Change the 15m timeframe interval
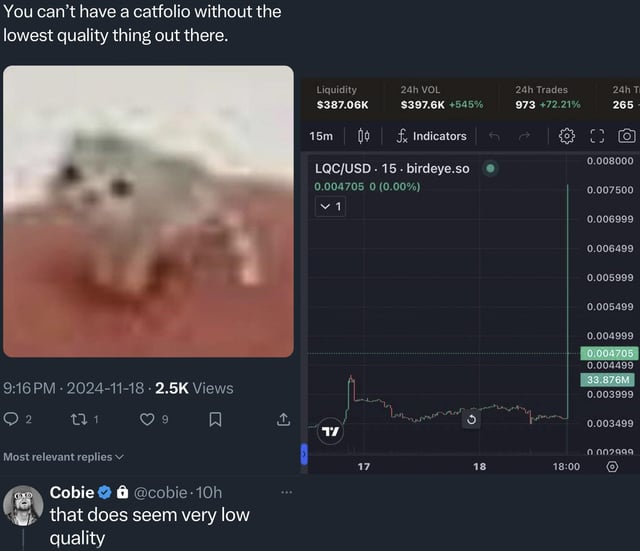Image resolution: width=640 pixels, height=551 pixels. coord(321,136)
